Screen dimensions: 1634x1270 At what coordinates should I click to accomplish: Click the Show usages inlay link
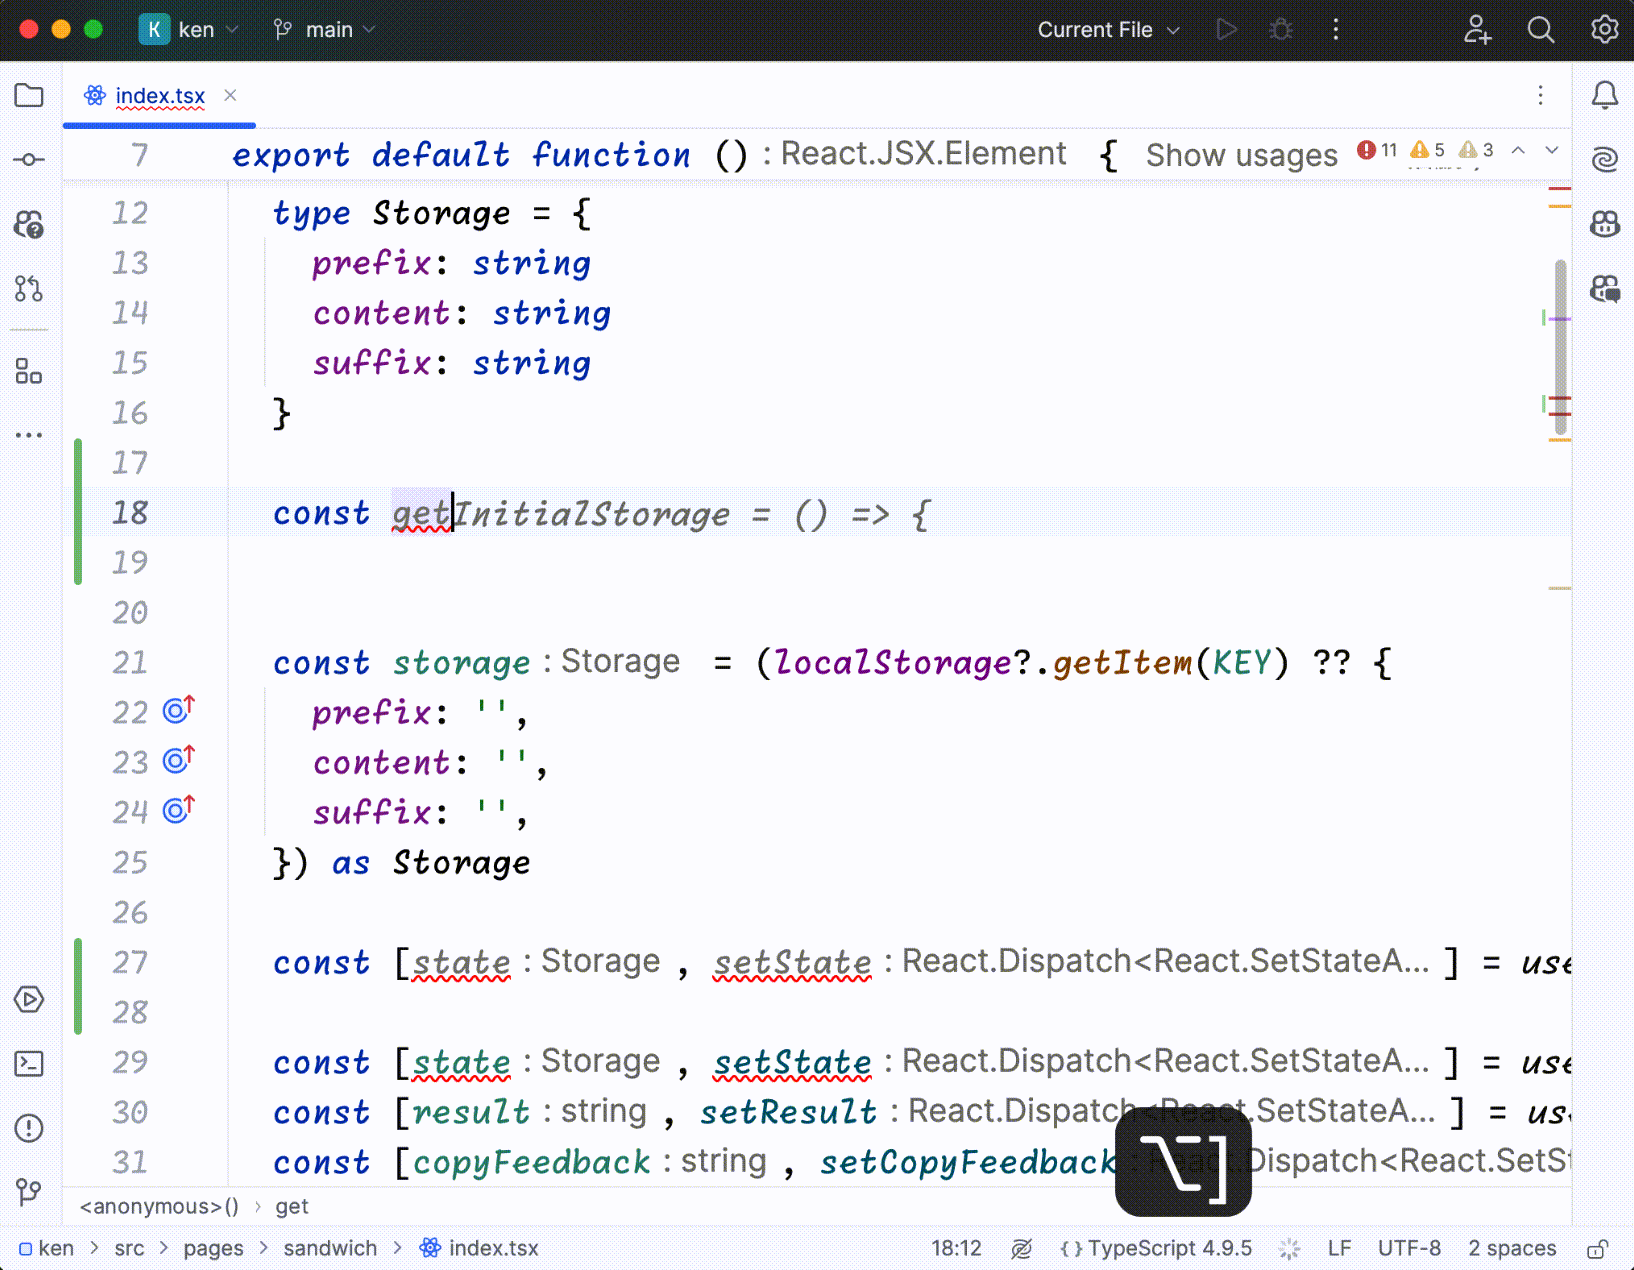[x=1241, y=155]
